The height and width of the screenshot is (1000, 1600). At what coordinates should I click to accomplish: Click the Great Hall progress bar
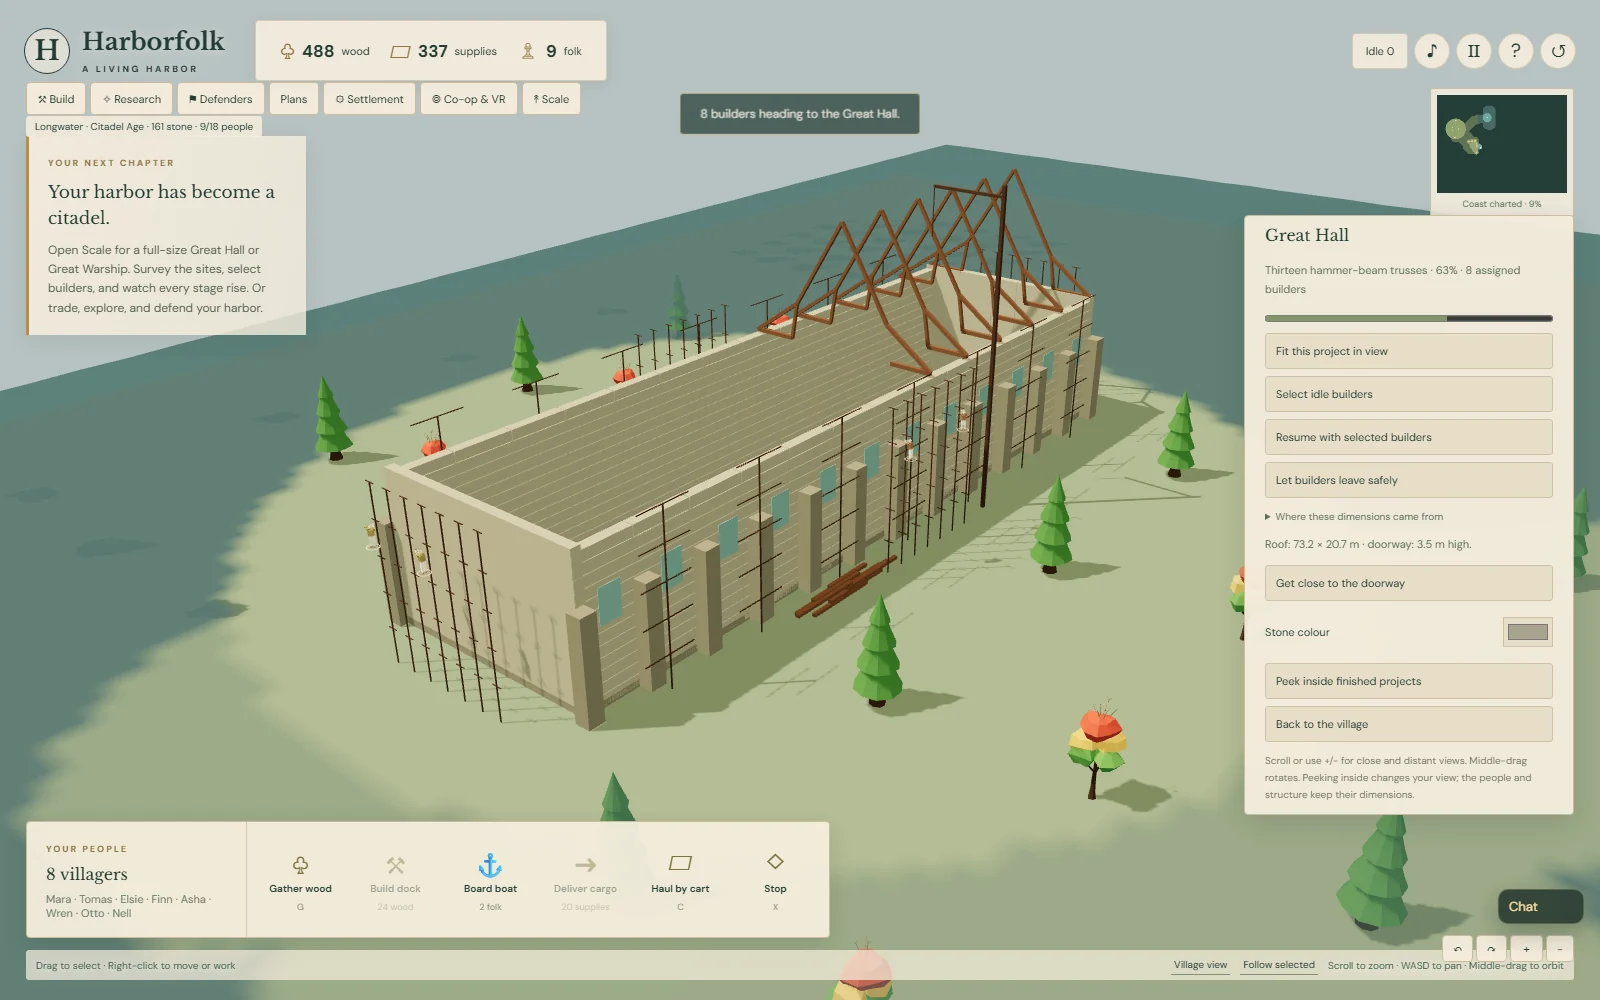1408,318
